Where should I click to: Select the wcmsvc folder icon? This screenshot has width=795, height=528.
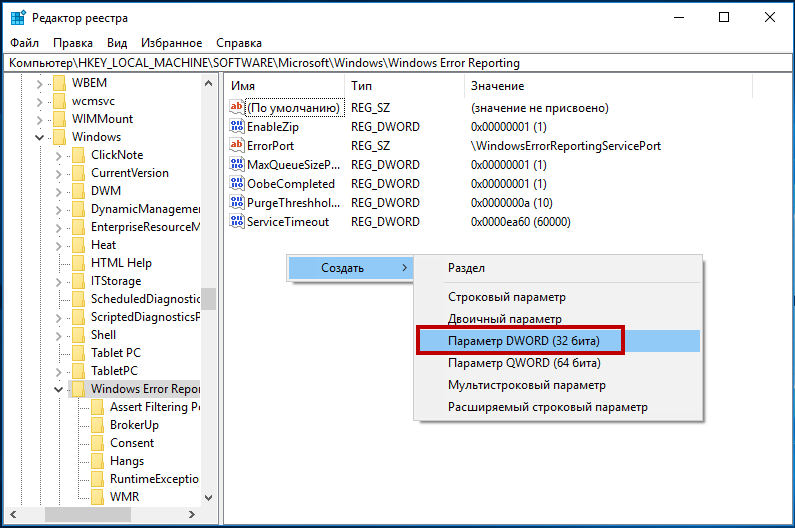click(x=59, y=101)
